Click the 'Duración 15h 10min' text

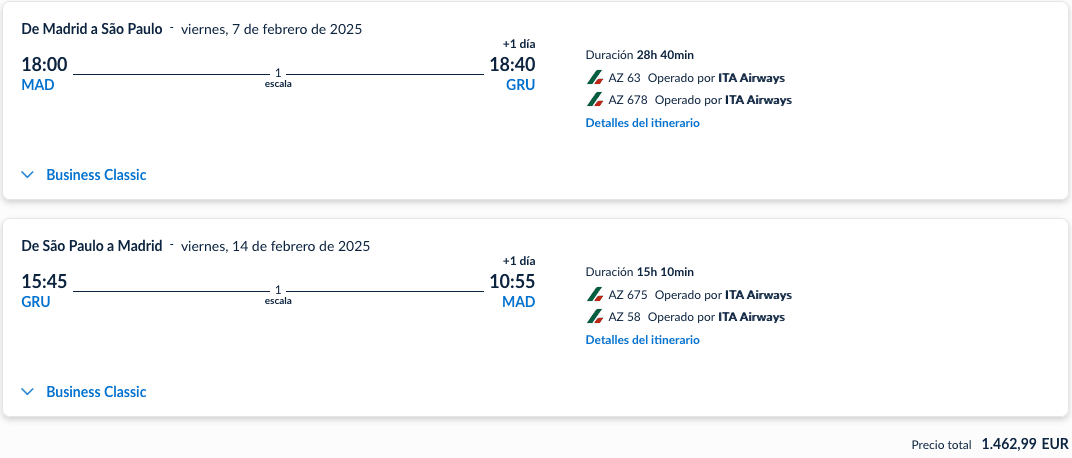pyautogui.click(x=639, y=272)
